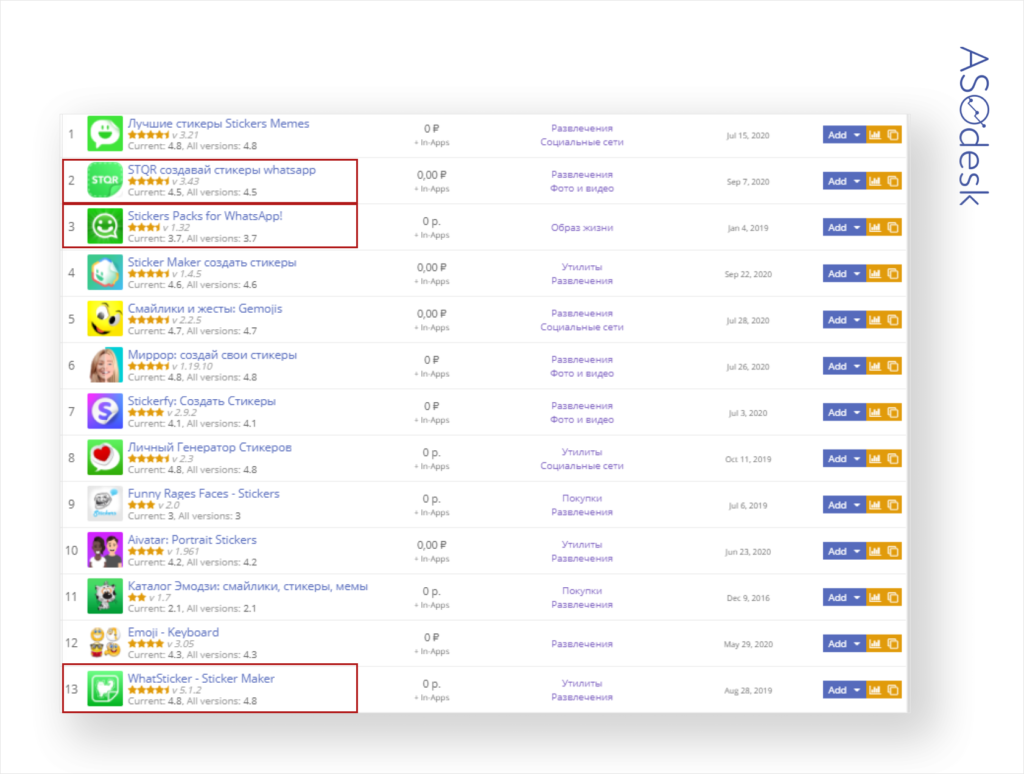Viewport: 1024px width, 774px height.
Task: Select Покупки category in Funny Rages Faces row
Action: (581, 498)
